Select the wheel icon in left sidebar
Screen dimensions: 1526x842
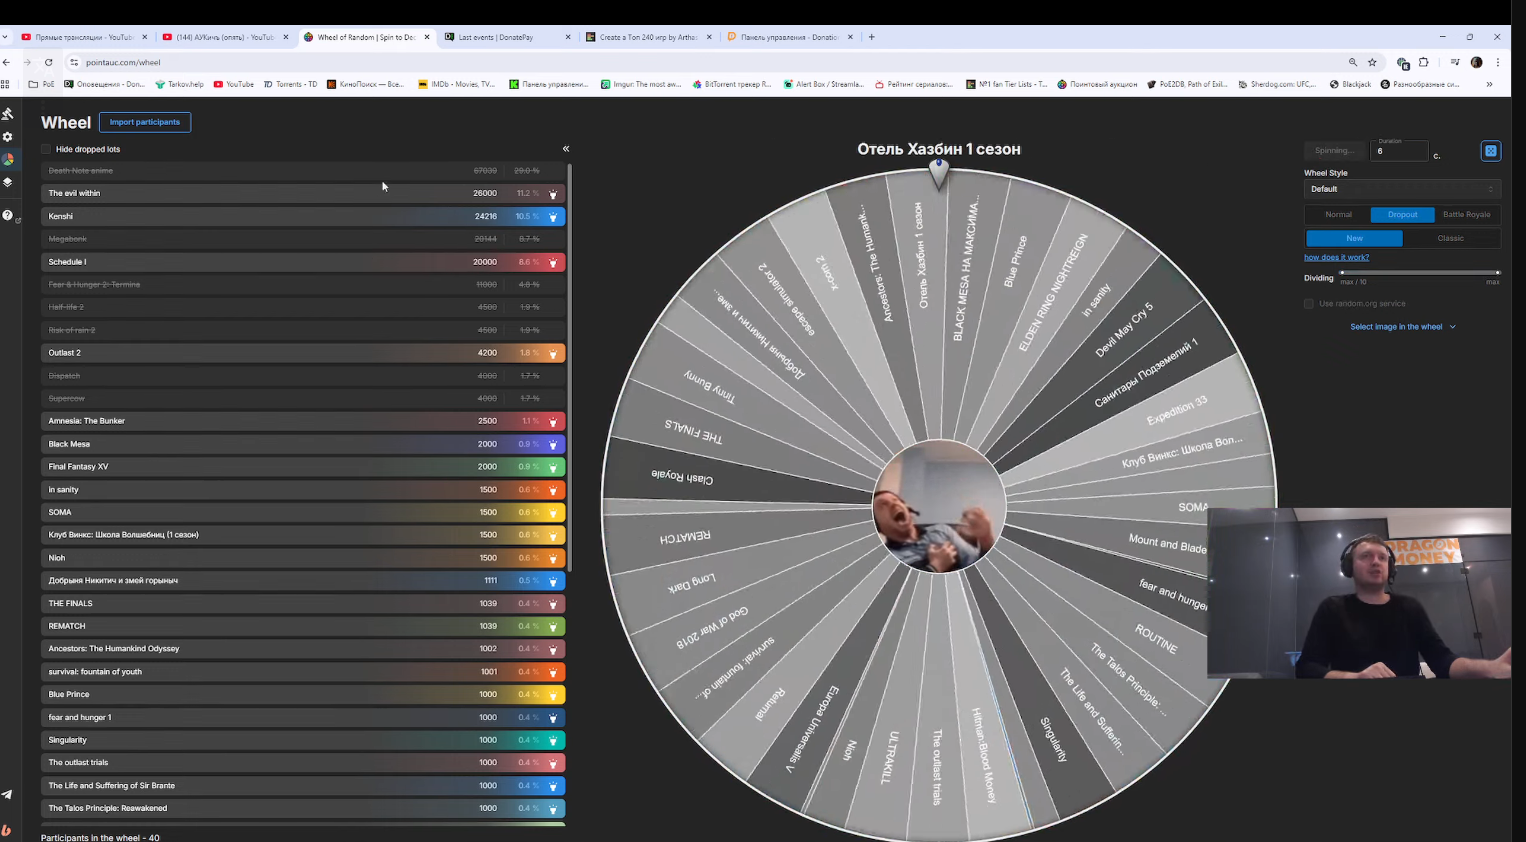pos(8,160)
